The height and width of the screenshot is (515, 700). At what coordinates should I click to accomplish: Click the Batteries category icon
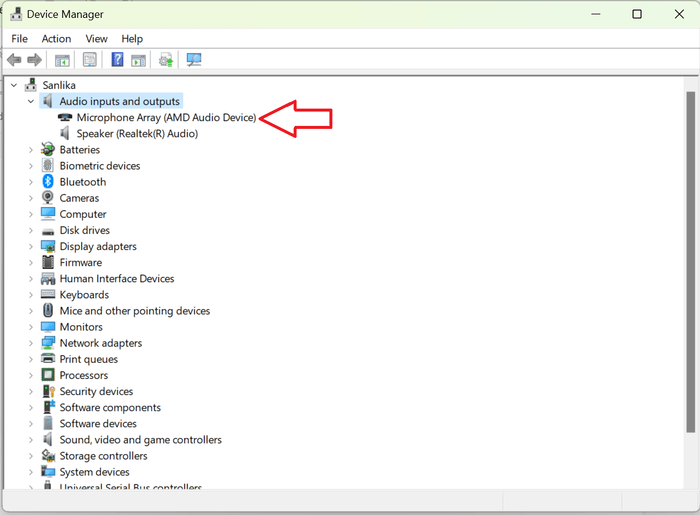(x=48, y=150)
